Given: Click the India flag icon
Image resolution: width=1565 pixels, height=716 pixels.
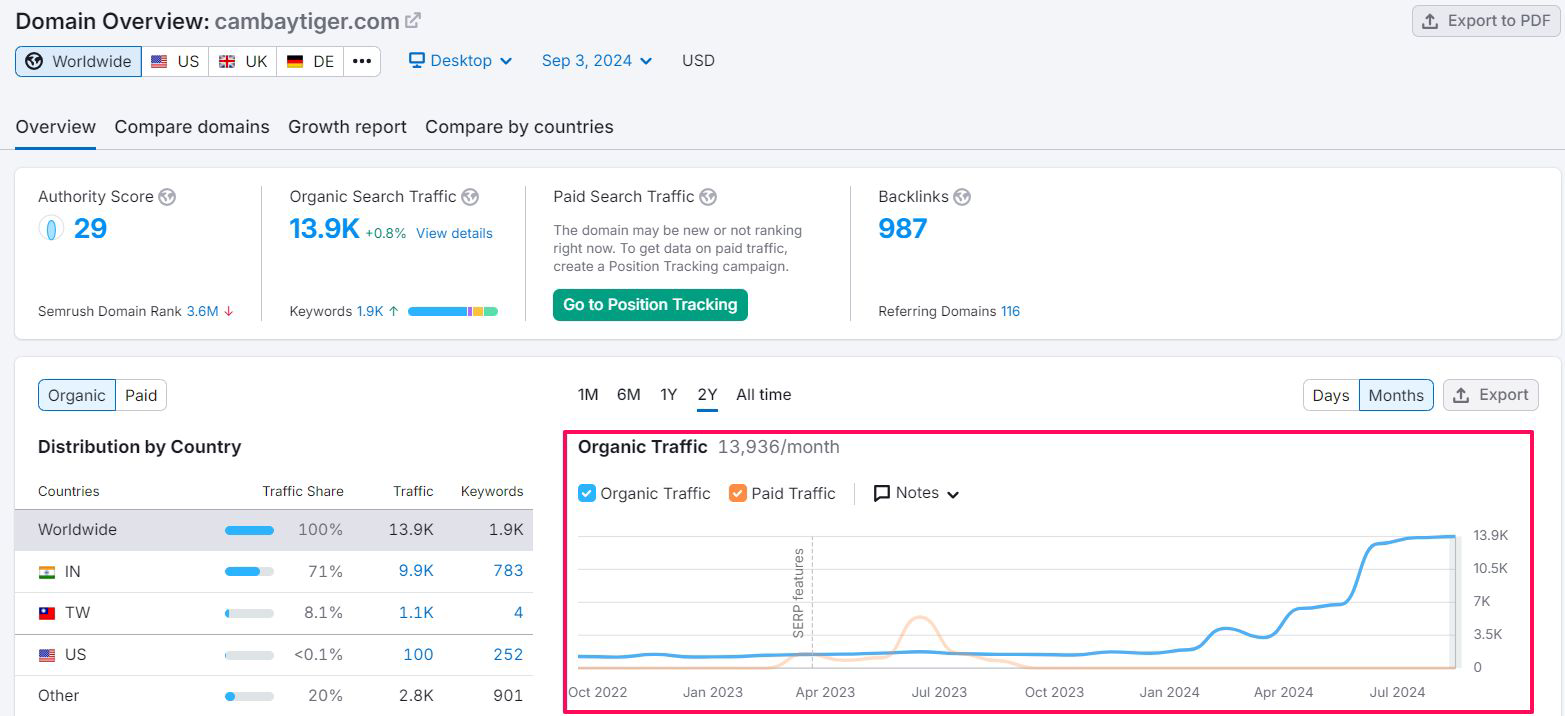Looking at the screenshot, I should [x=47, y=572].
